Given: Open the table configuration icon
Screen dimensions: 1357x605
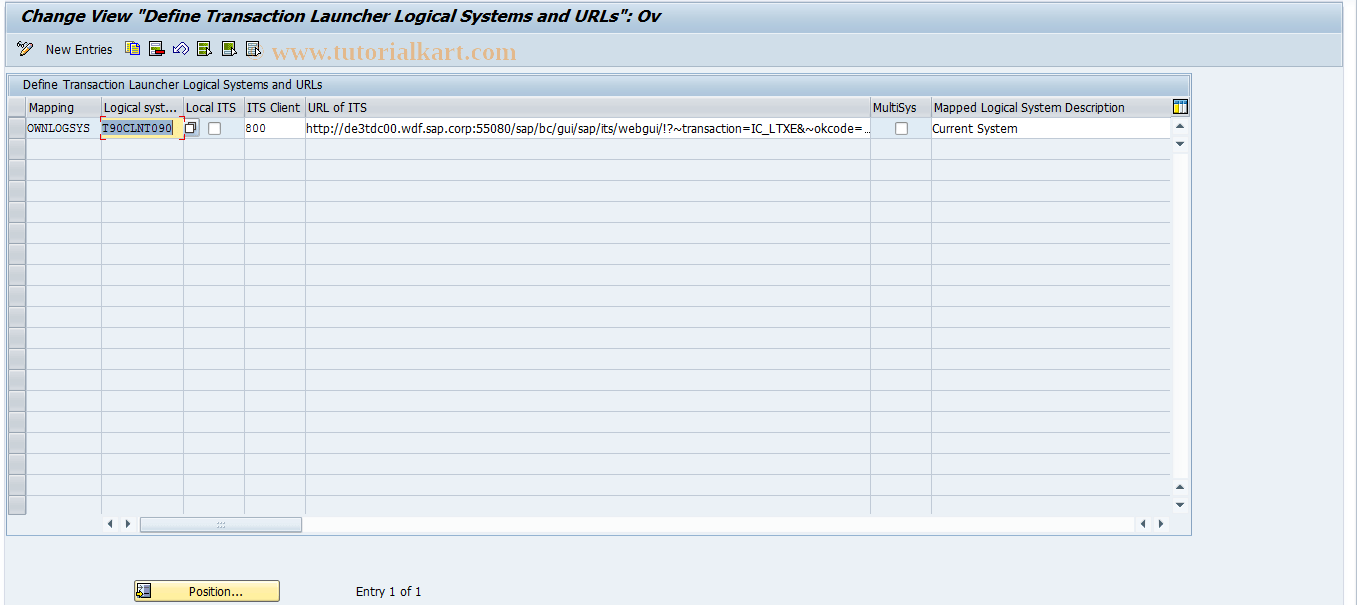Looking at the screenshot, I should [1179, 106].
